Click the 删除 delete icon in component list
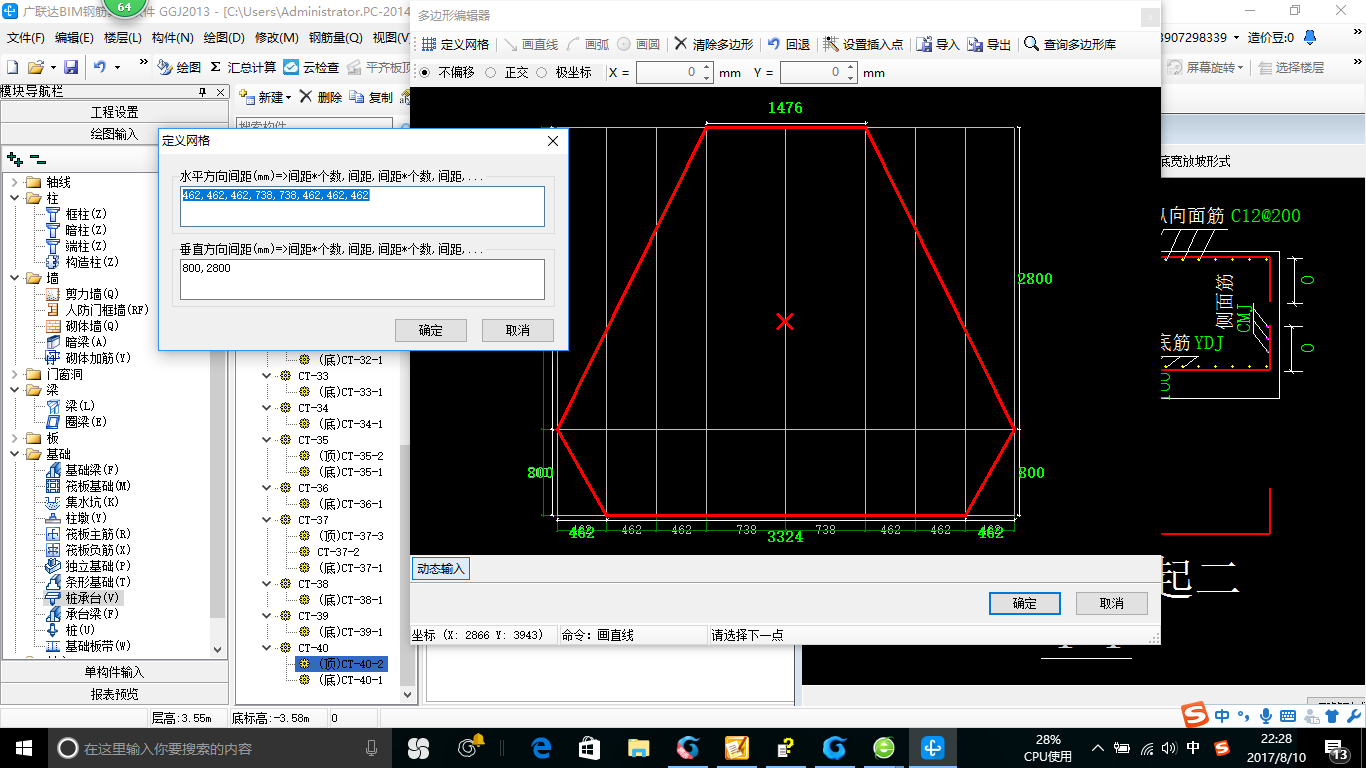Screen dimensions: 1366x768 306,97
